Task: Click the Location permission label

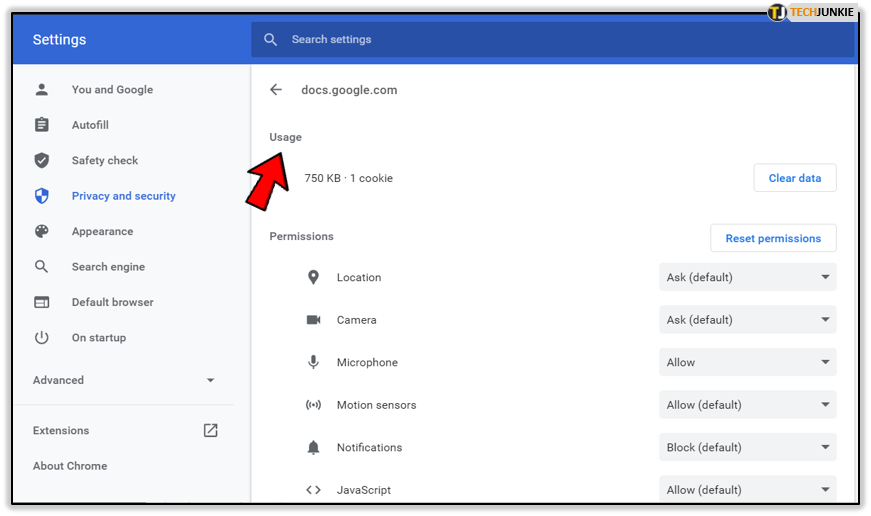Action: tap(359, 277)
